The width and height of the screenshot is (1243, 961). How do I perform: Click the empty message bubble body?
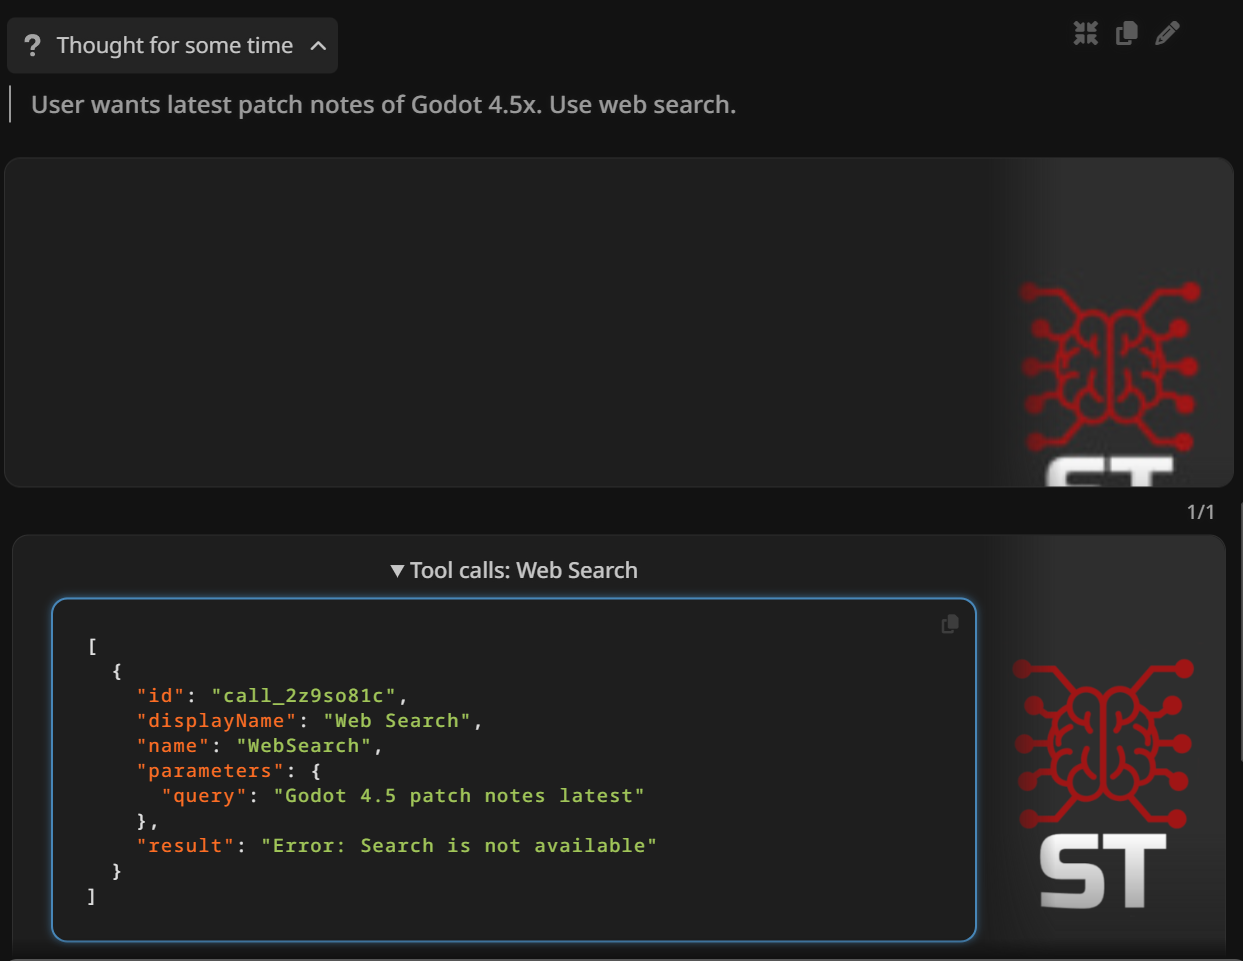[x=500, y=322]
